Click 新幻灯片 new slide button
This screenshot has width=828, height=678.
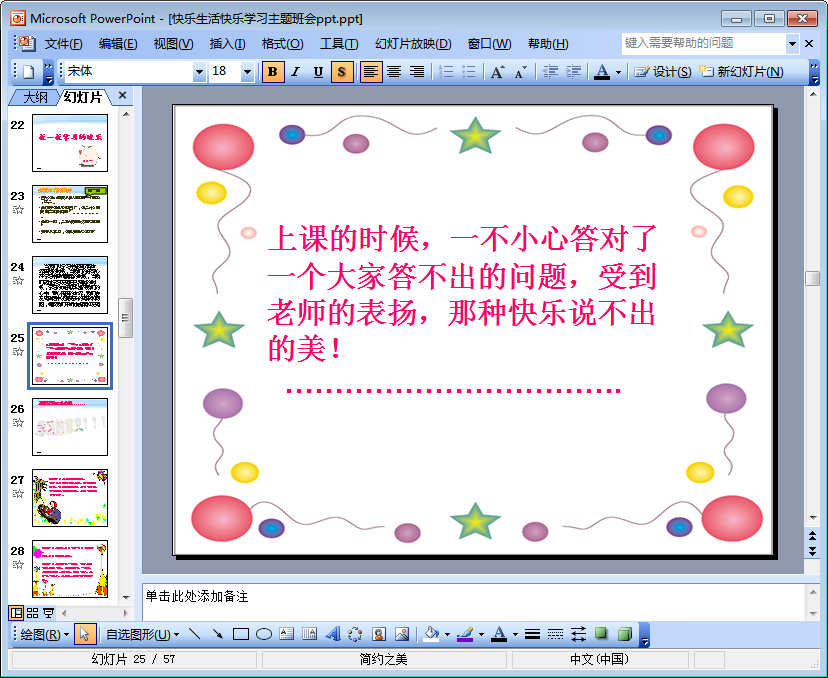point(741,71)
